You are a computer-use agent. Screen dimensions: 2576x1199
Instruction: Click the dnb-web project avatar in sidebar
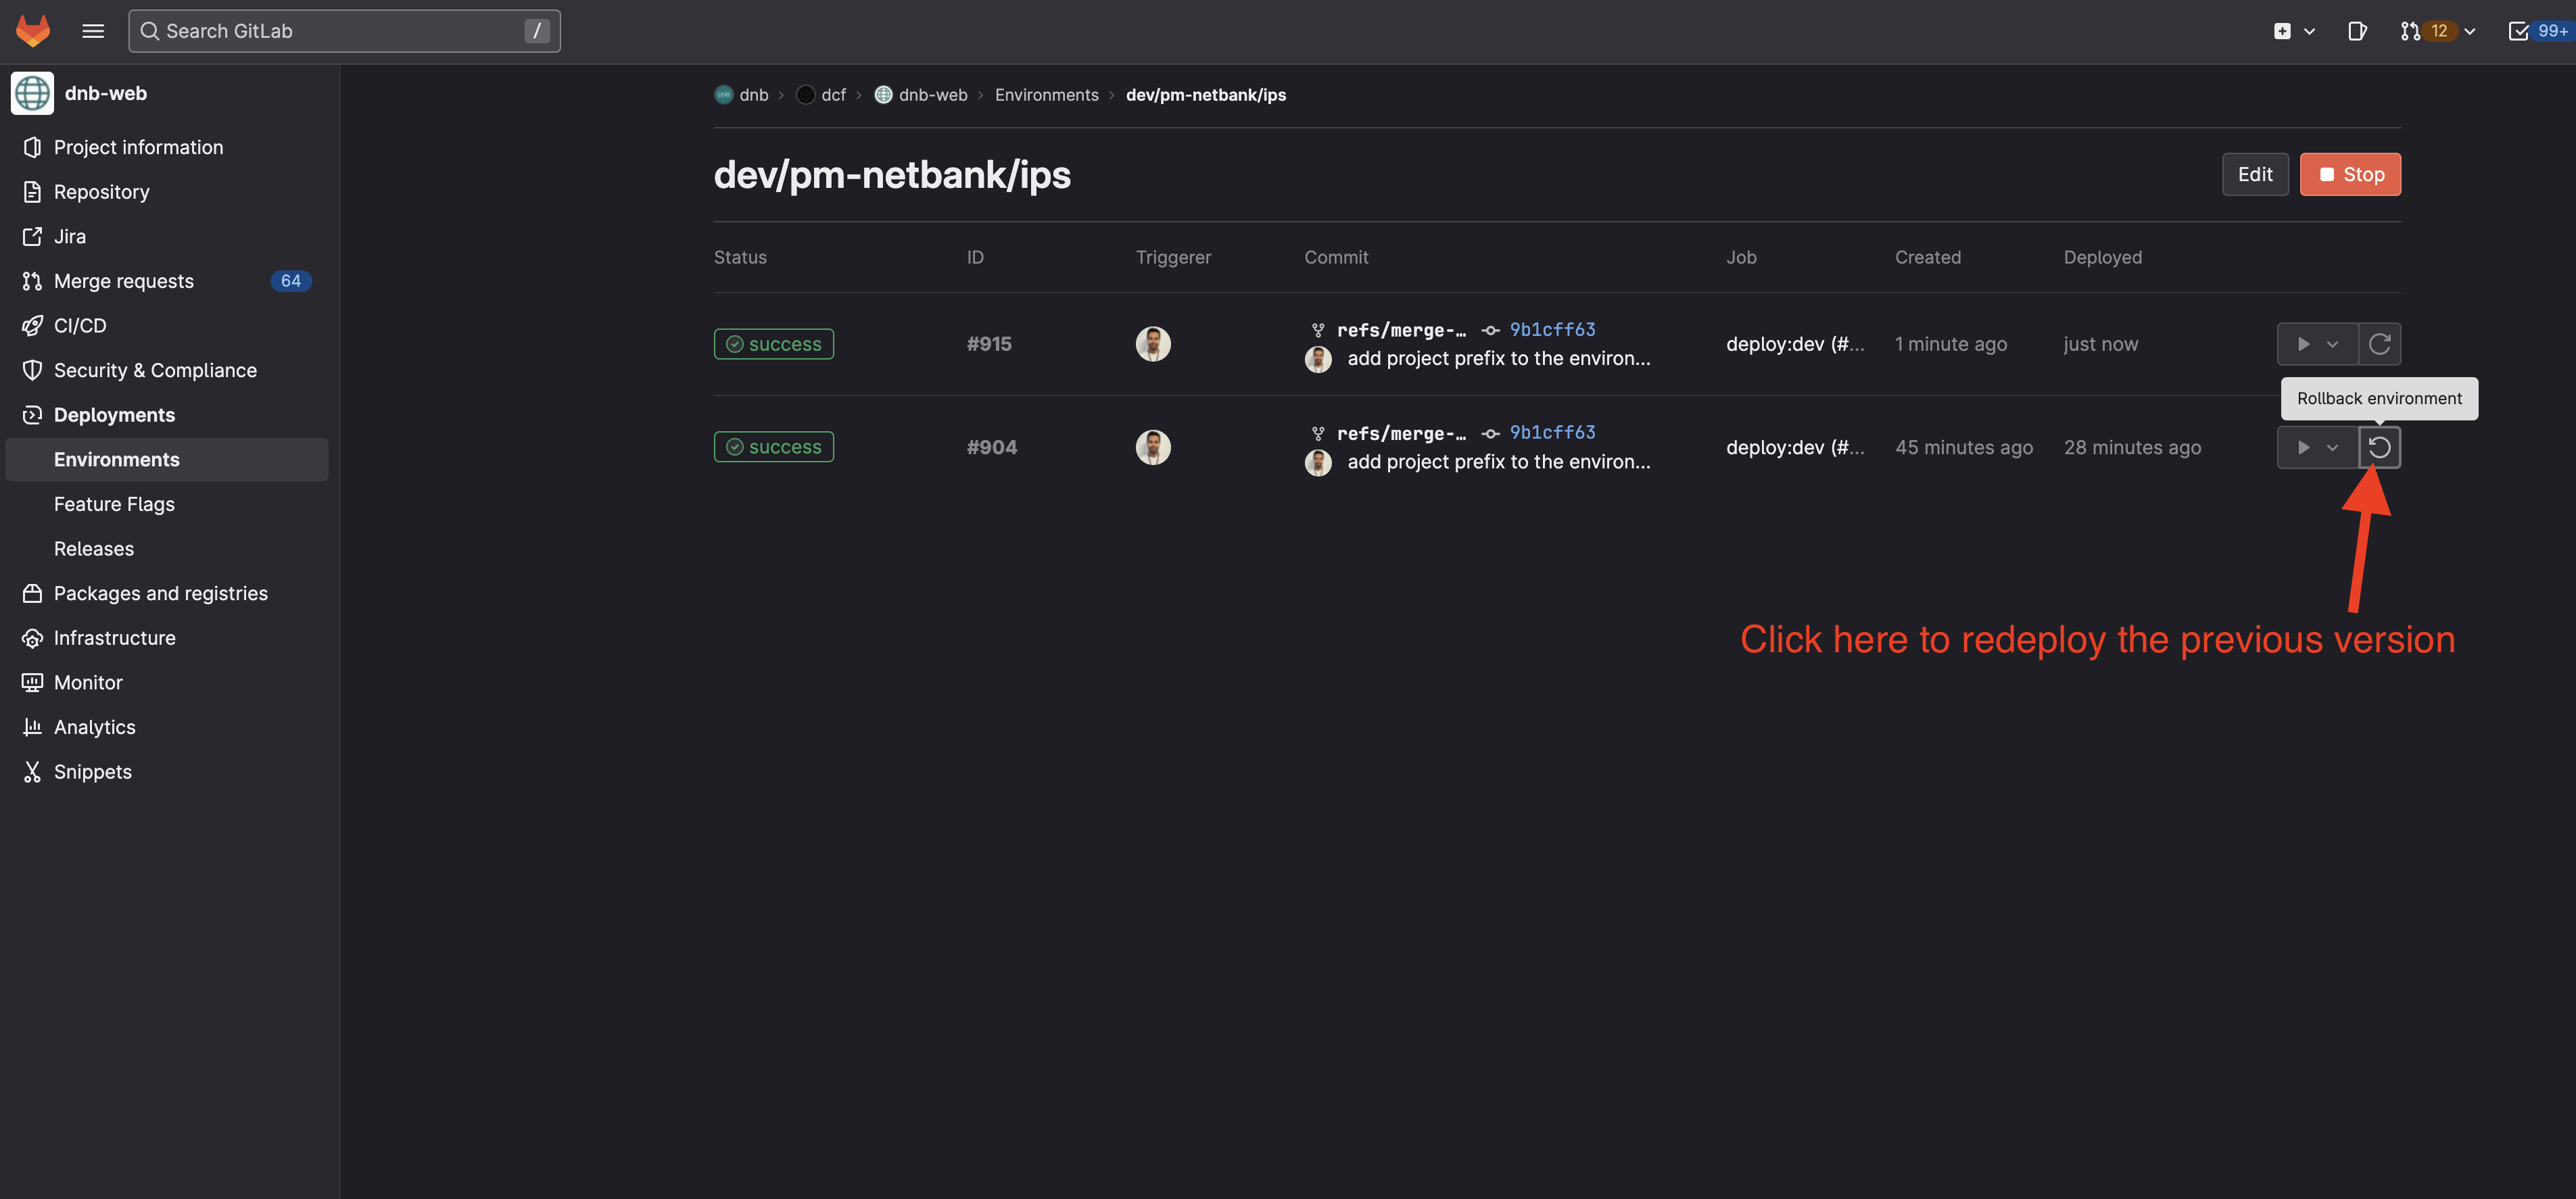(x=32, y=93)
